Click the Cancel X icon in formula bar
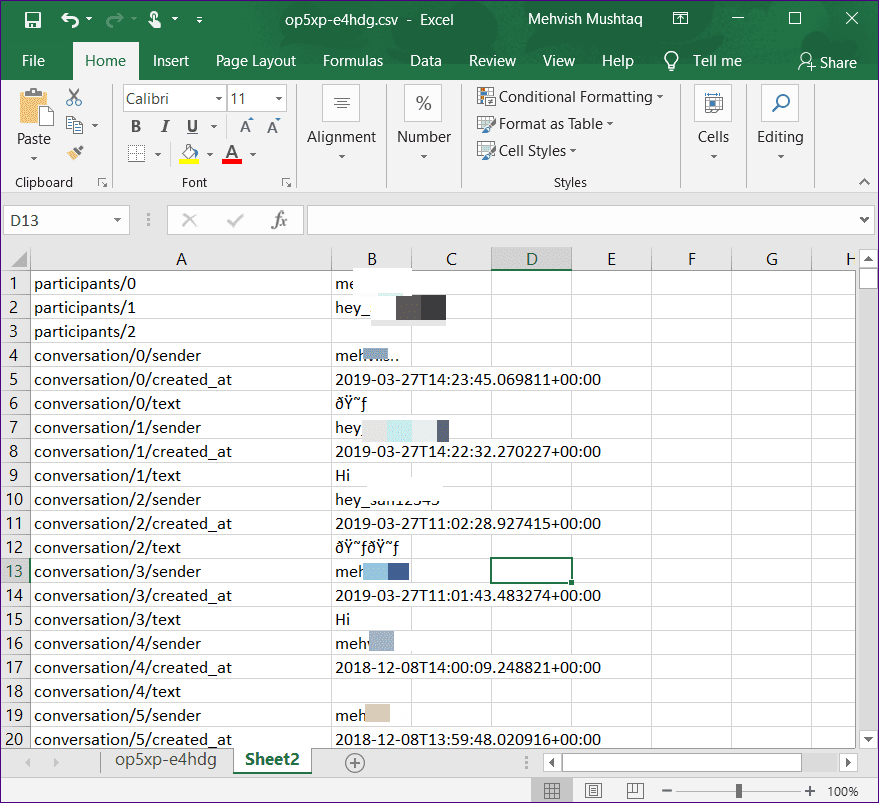This screenshot has height=803, width=879. 189,220
